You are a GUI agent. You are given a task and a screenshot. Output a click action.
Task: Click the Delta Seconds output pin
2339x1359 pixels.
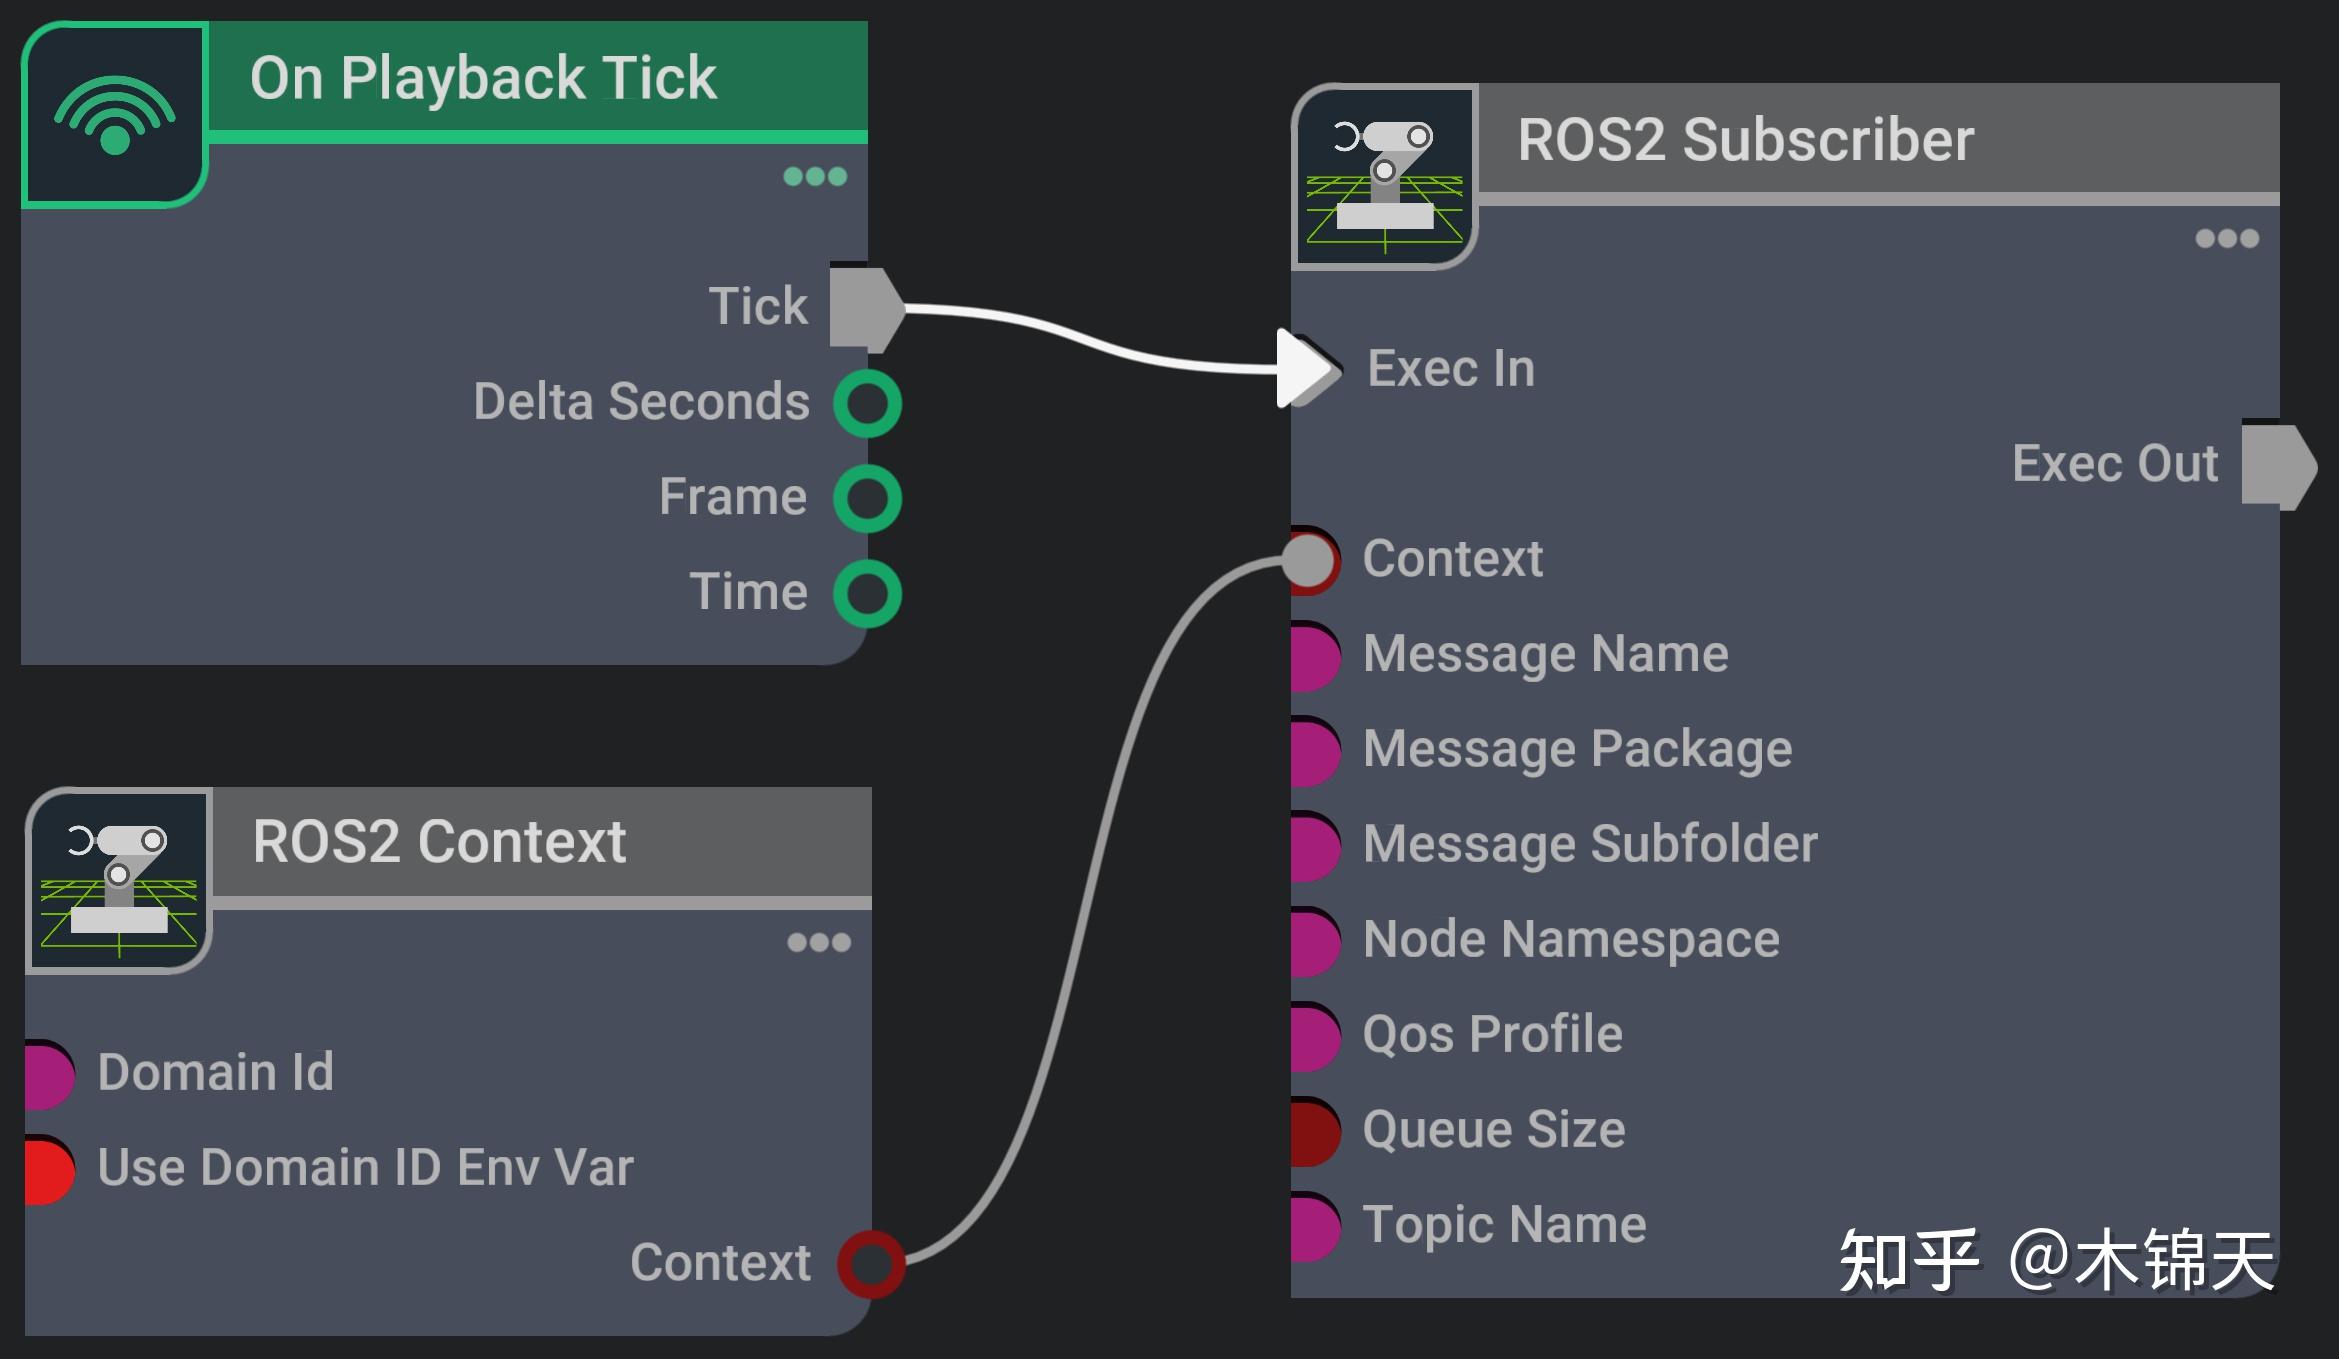[x=869, y=402]
